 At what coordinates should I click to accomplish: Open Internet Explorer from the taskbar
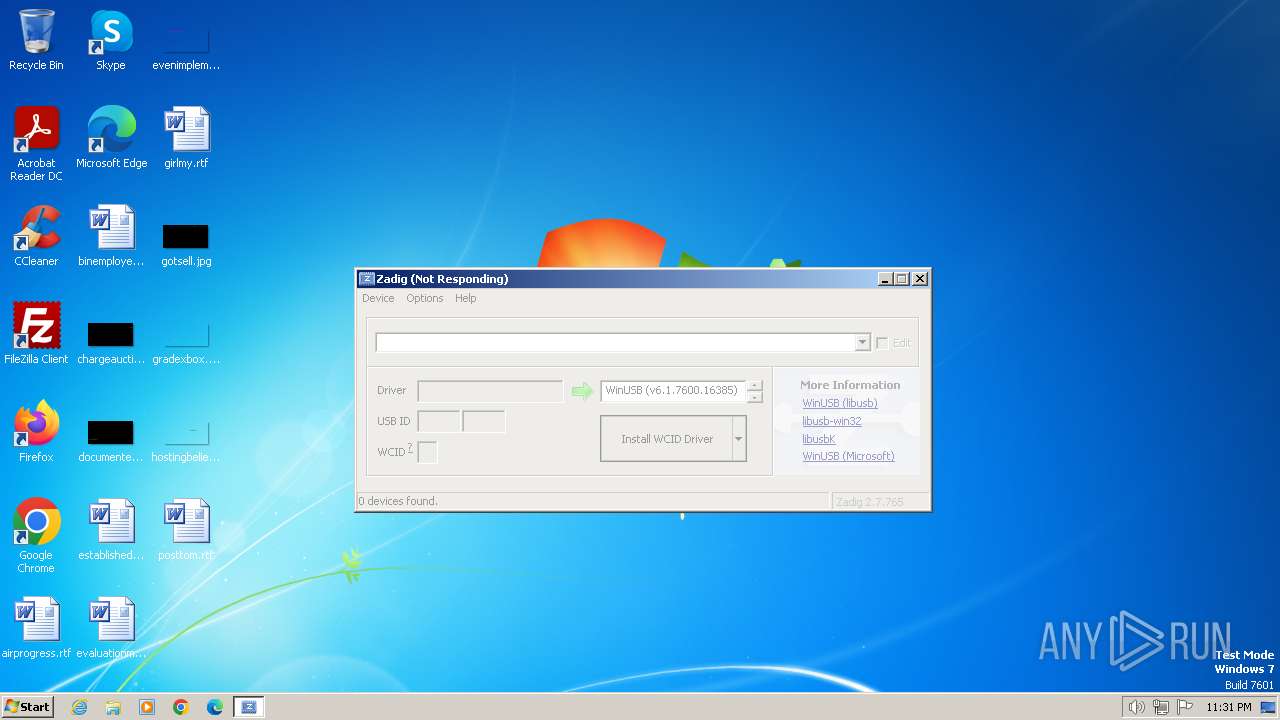coord(79,707)
